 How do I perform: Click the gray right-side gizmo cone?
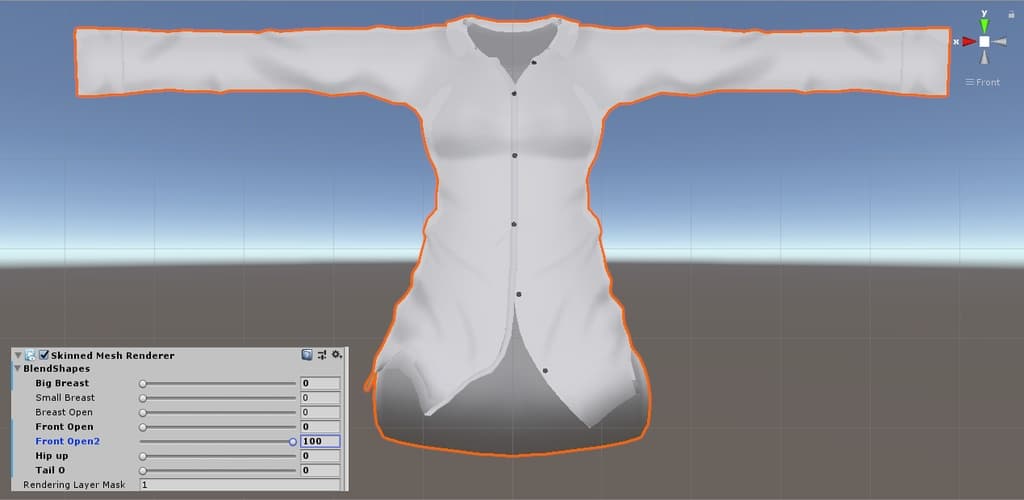coord(999,42)
